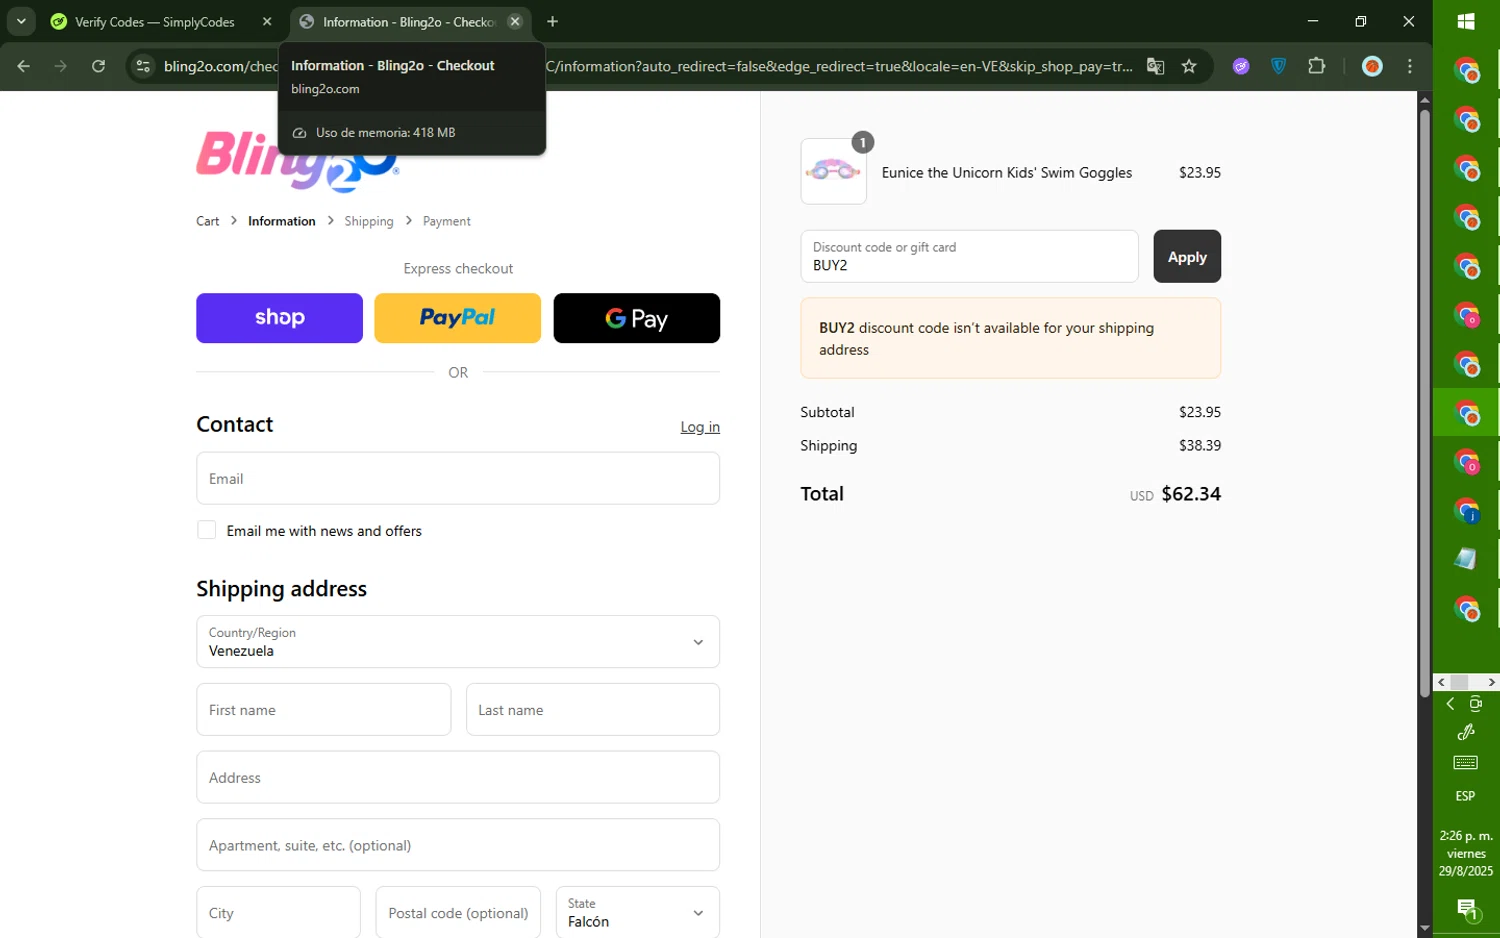Viewport: 1500px width, 938px height.
Task: Open the Chrome profile avatar
Action: click(1372, 66)
